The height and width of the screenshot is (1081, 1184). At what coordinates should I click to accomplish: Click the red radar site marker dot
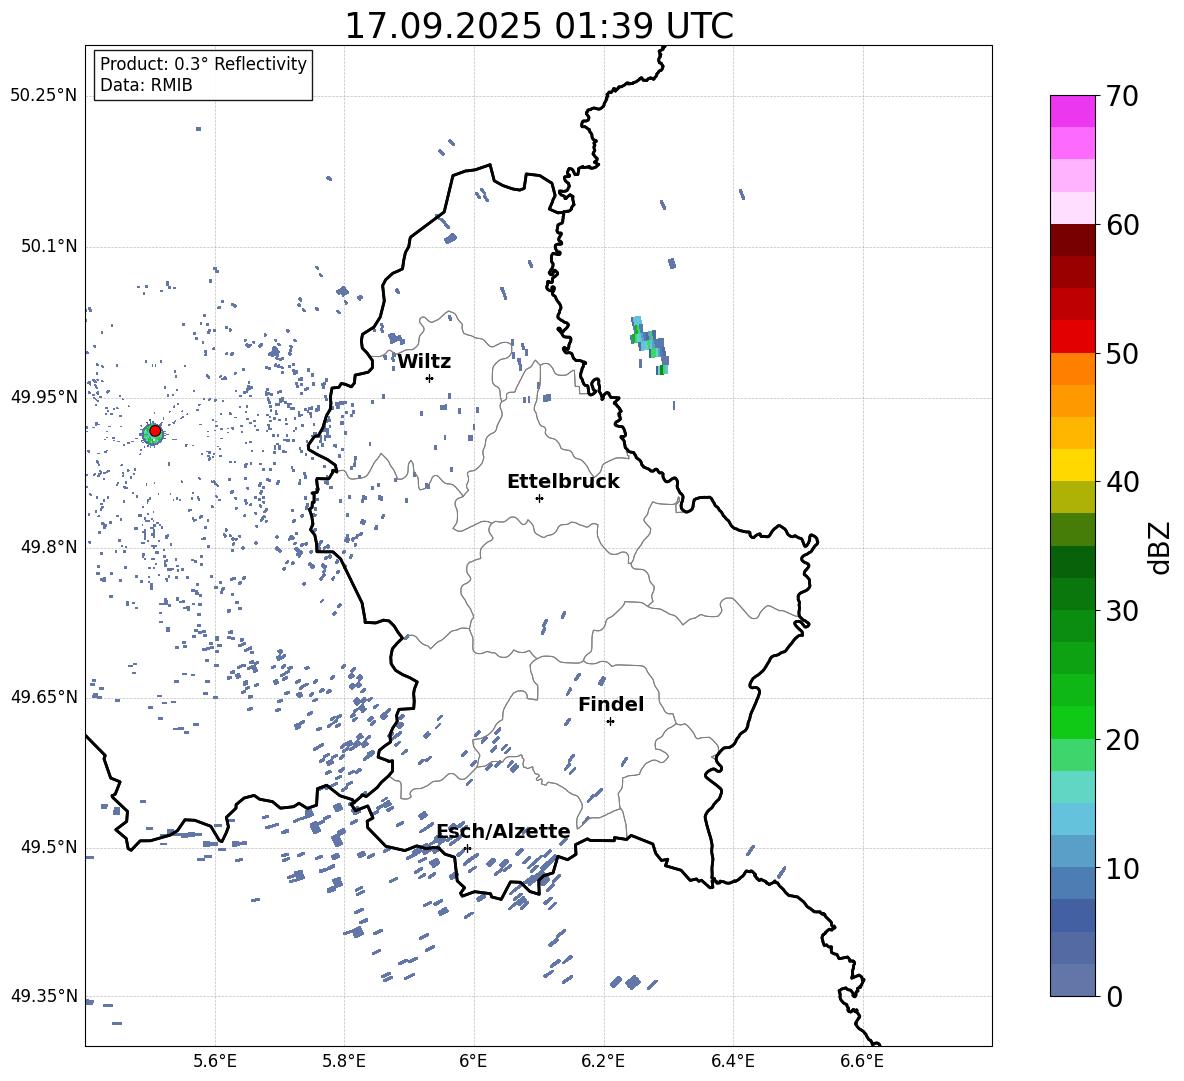click(x=155, y=431)
